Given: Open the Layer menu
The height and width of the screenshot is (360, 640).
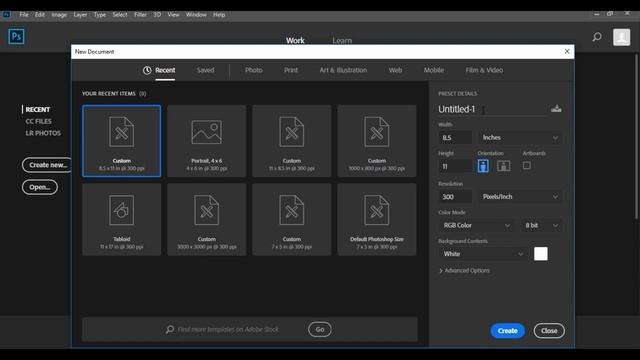Looking at the screenshot, I should pyautogui.click(x=80, y=15).
